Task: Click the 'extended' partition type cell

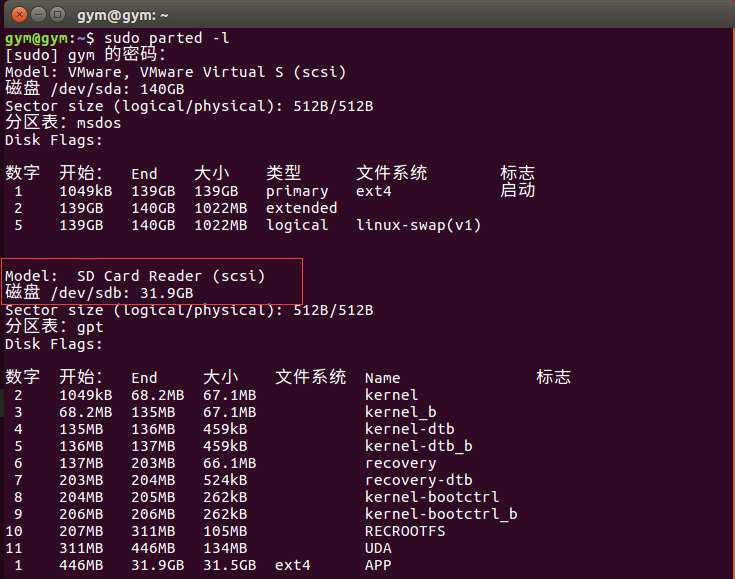Action: coord(301,208)
